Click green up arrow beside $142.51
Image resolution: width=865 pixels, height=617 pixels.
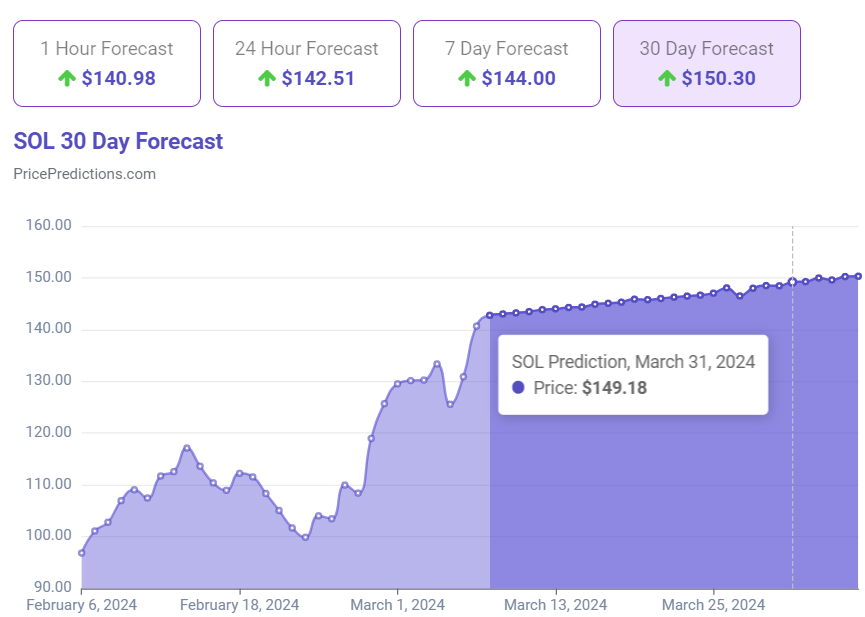pyautogui.click(x=267, y=78)
